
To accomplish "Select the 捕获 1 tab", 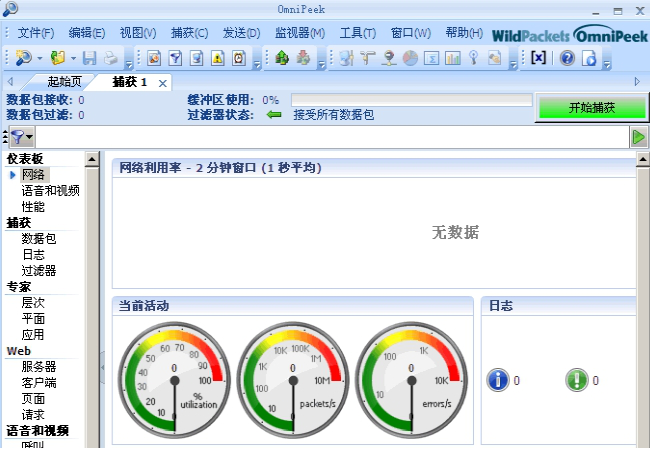I will 130,82.
